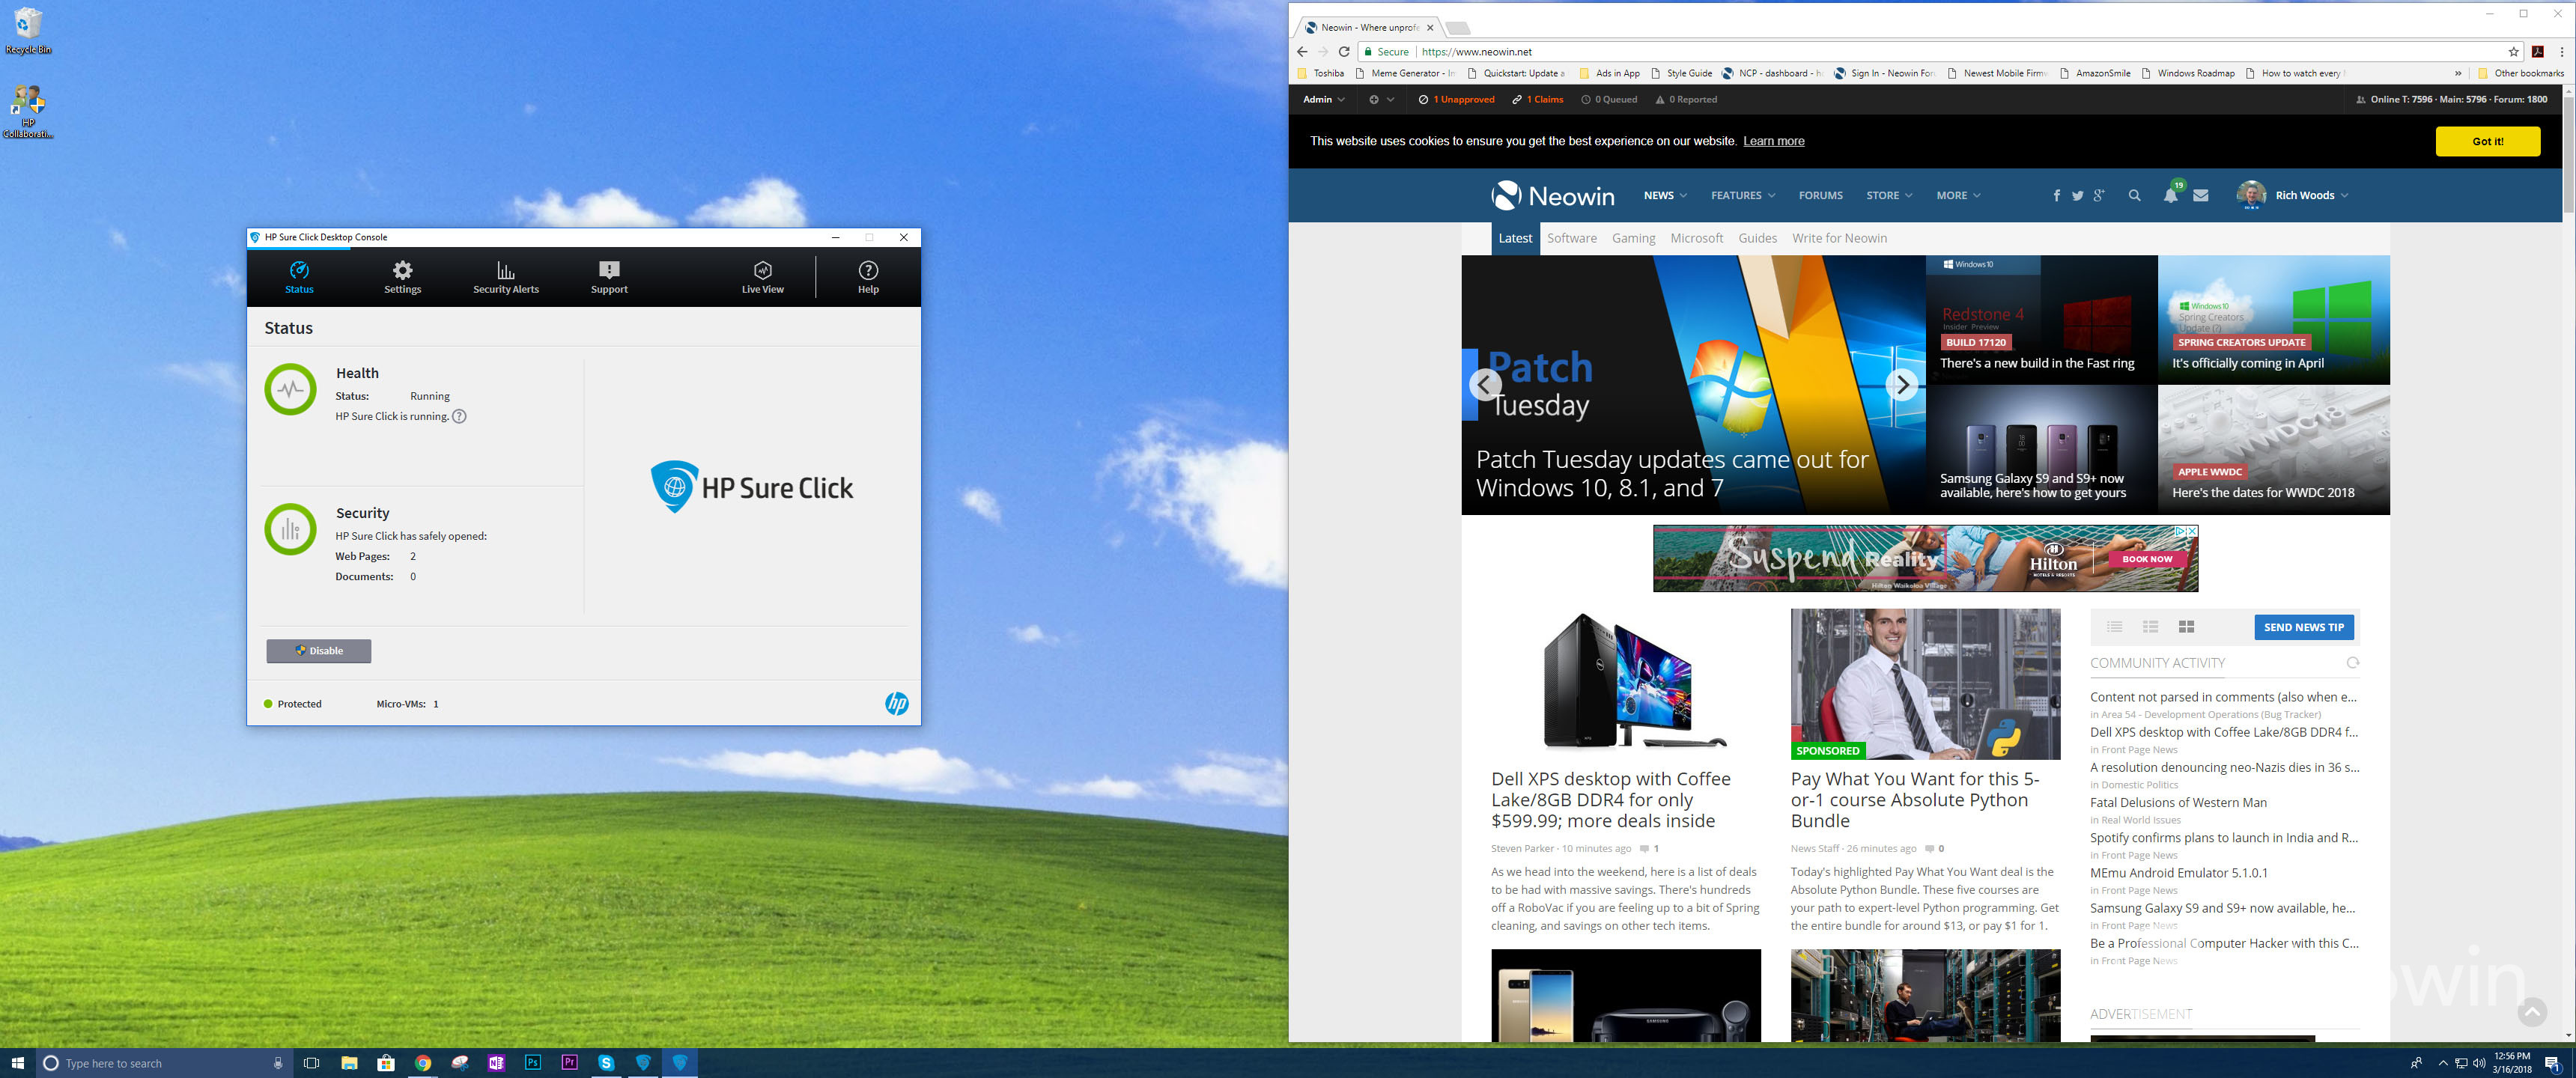2576x1078 pixels.
Task: Show hidden system tray icons
Action: tap(2442, 1063)
